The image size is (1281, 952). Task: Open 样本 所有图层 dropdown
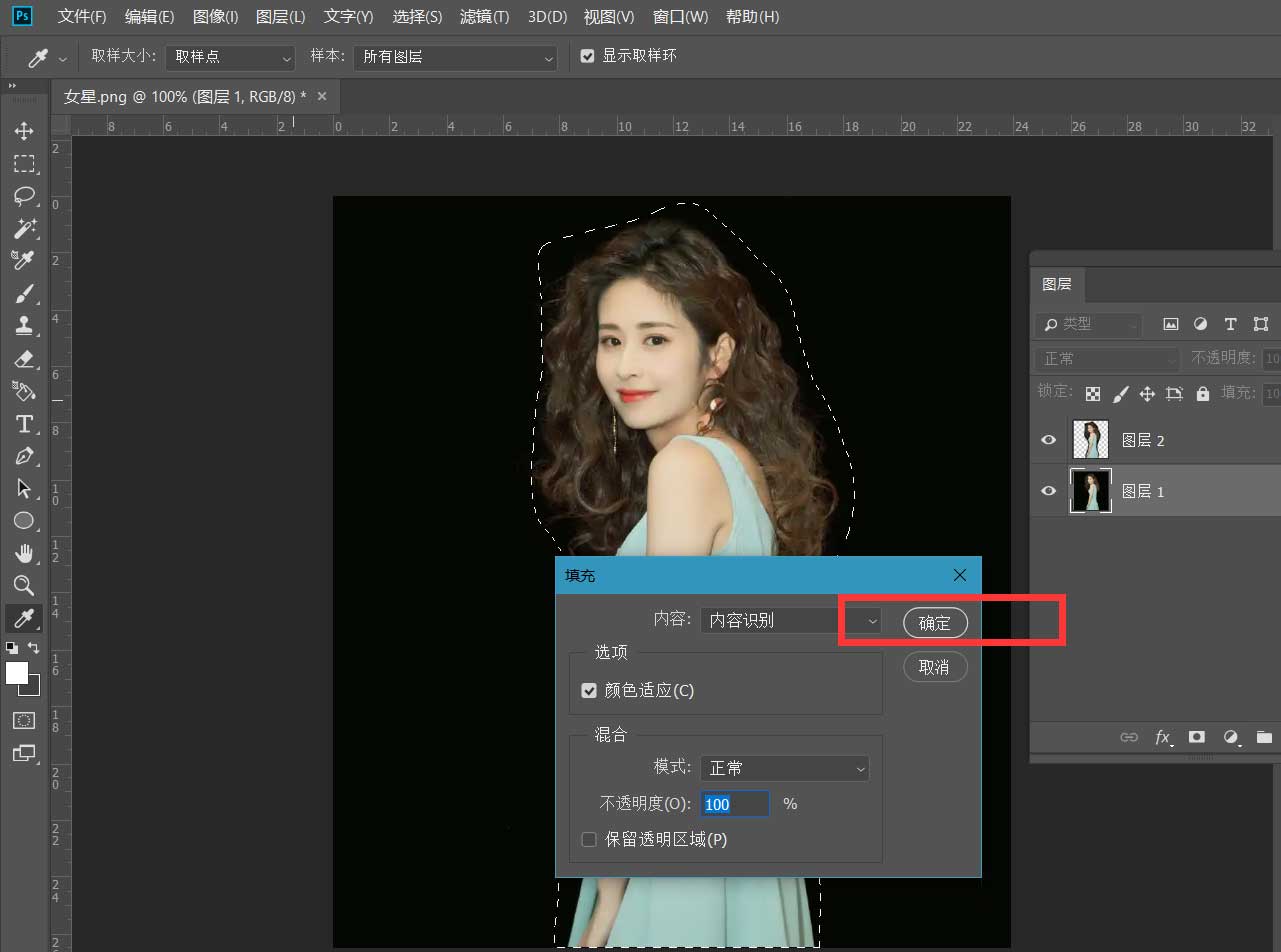(x=455, y=57)
